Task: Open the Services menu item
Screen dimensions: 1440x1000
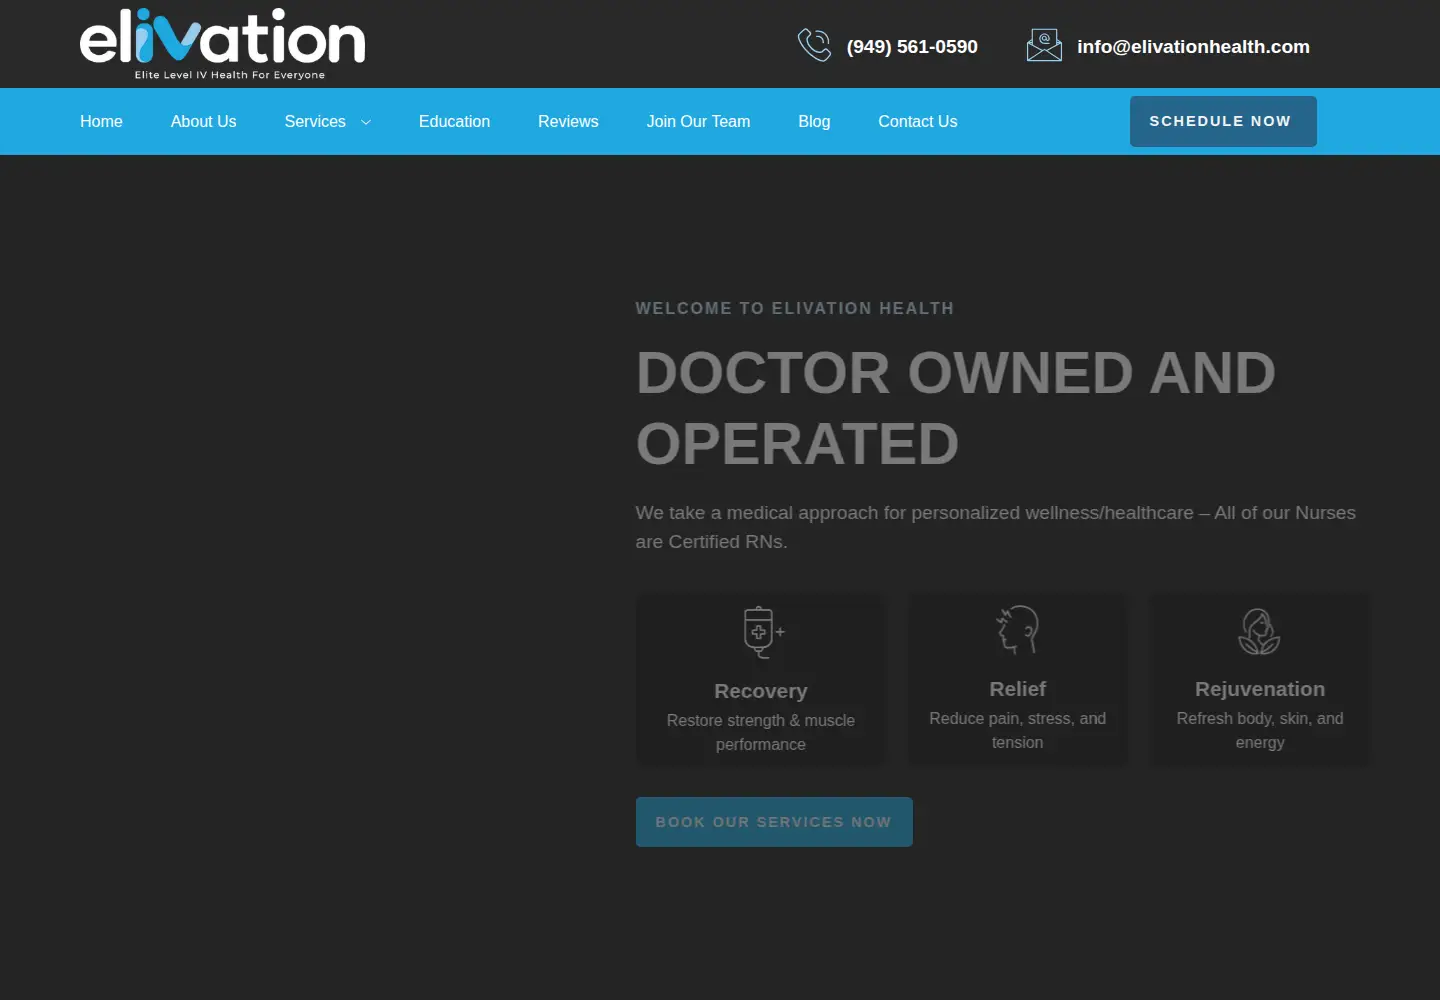Action: pos(315,121)
